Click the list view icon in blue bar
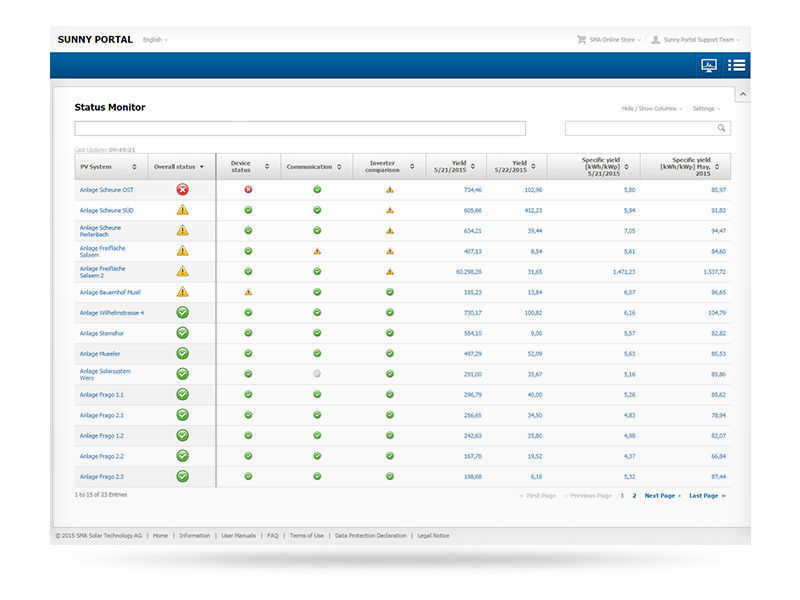Image resolution: width=800 pixels, height=600 pixels. pos(737,65)
